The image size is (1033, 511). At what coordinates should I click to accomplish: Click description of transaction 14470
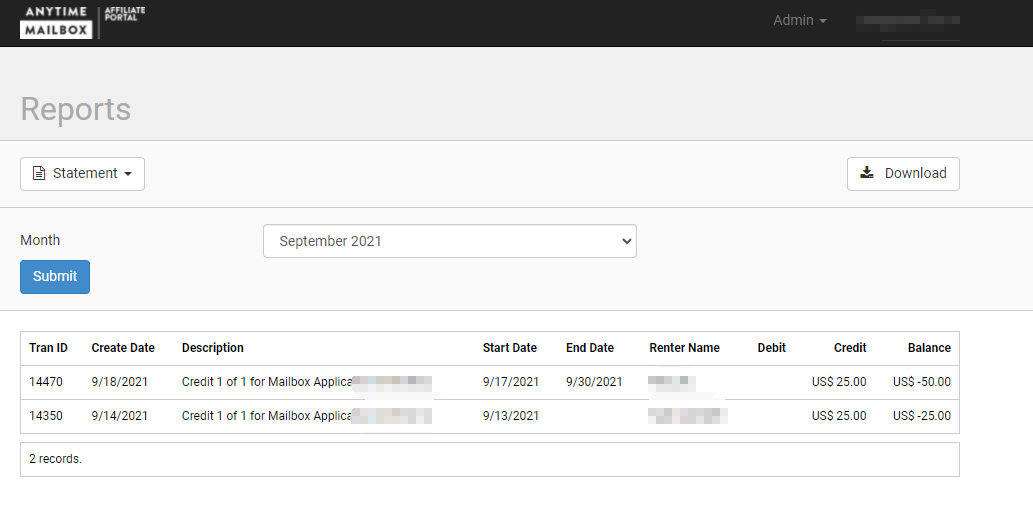pyautogui.click(x=307, y=382)
